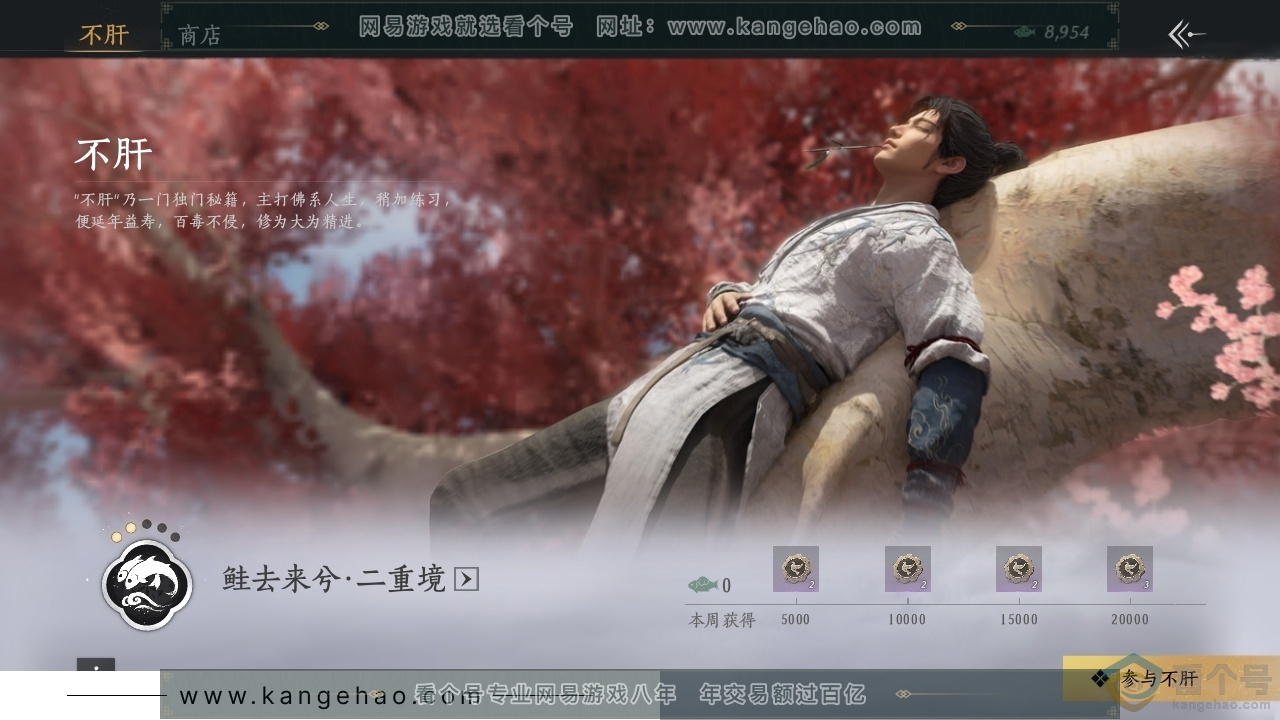Open the koi fish emblem badge
Viewport: 1280px width, 720px height.
(148, 586)
